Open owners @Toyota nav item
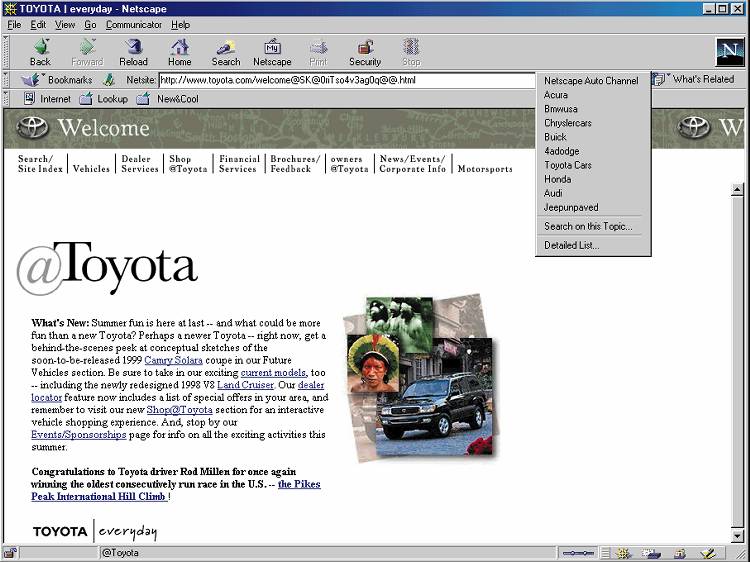The image size is (750, 562). 349,164
